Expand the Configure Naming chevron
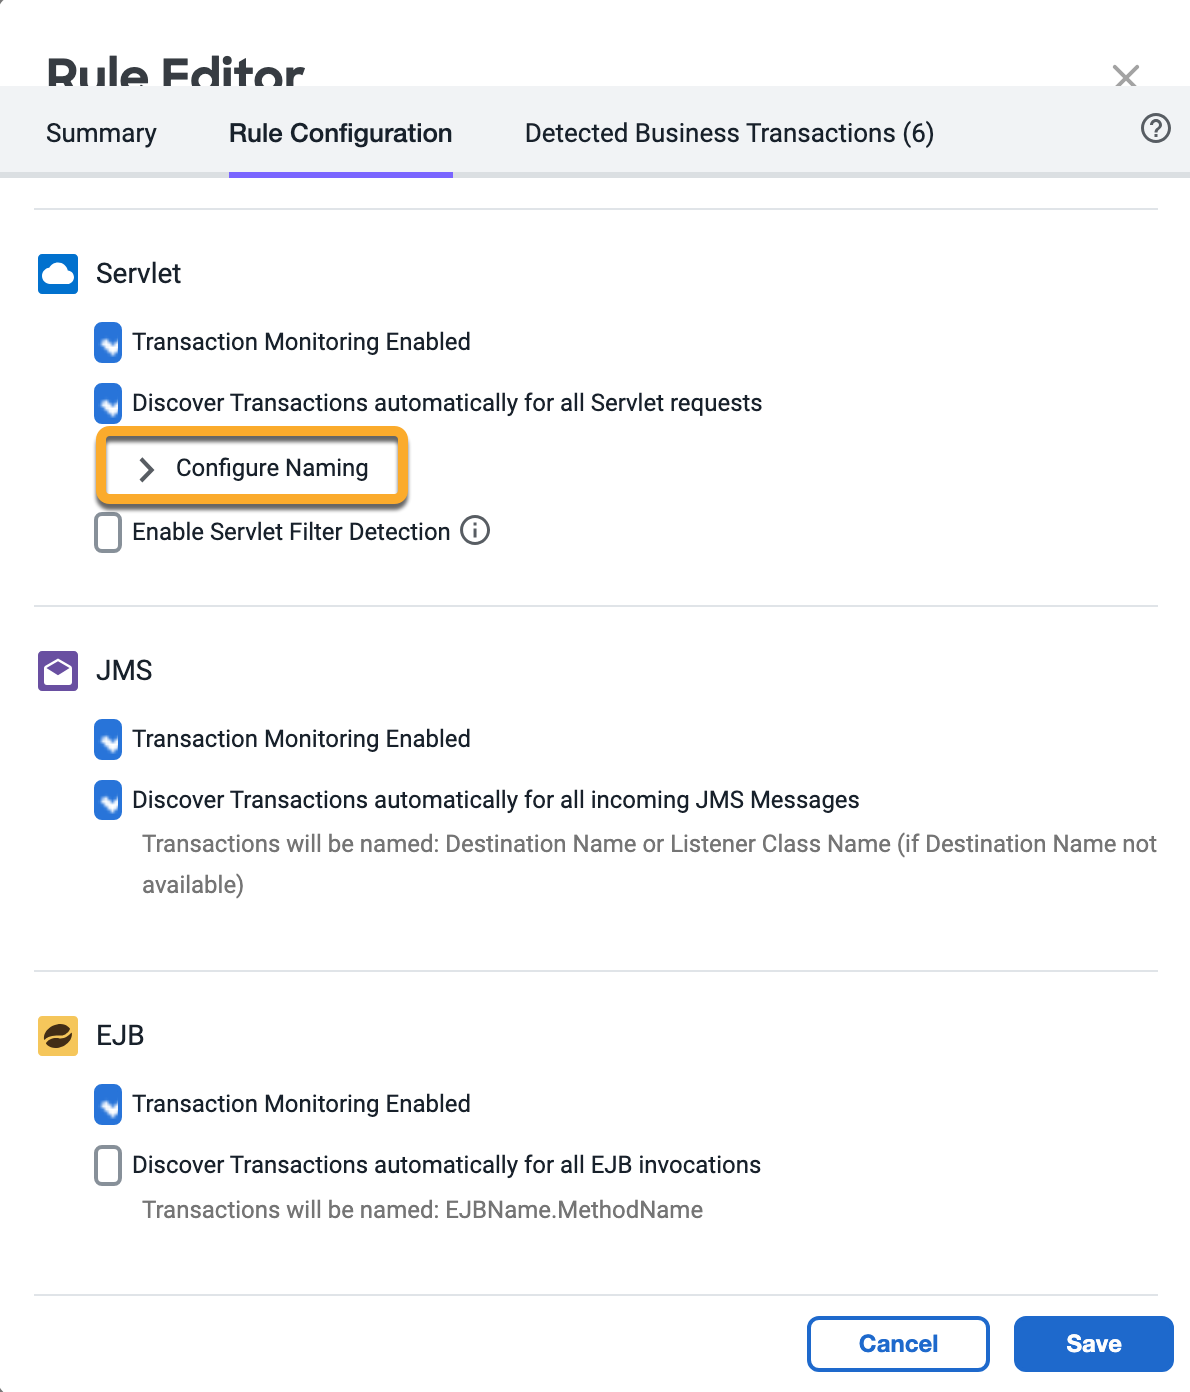This screenshot has height=1392, width=1190. coord(146,469)
